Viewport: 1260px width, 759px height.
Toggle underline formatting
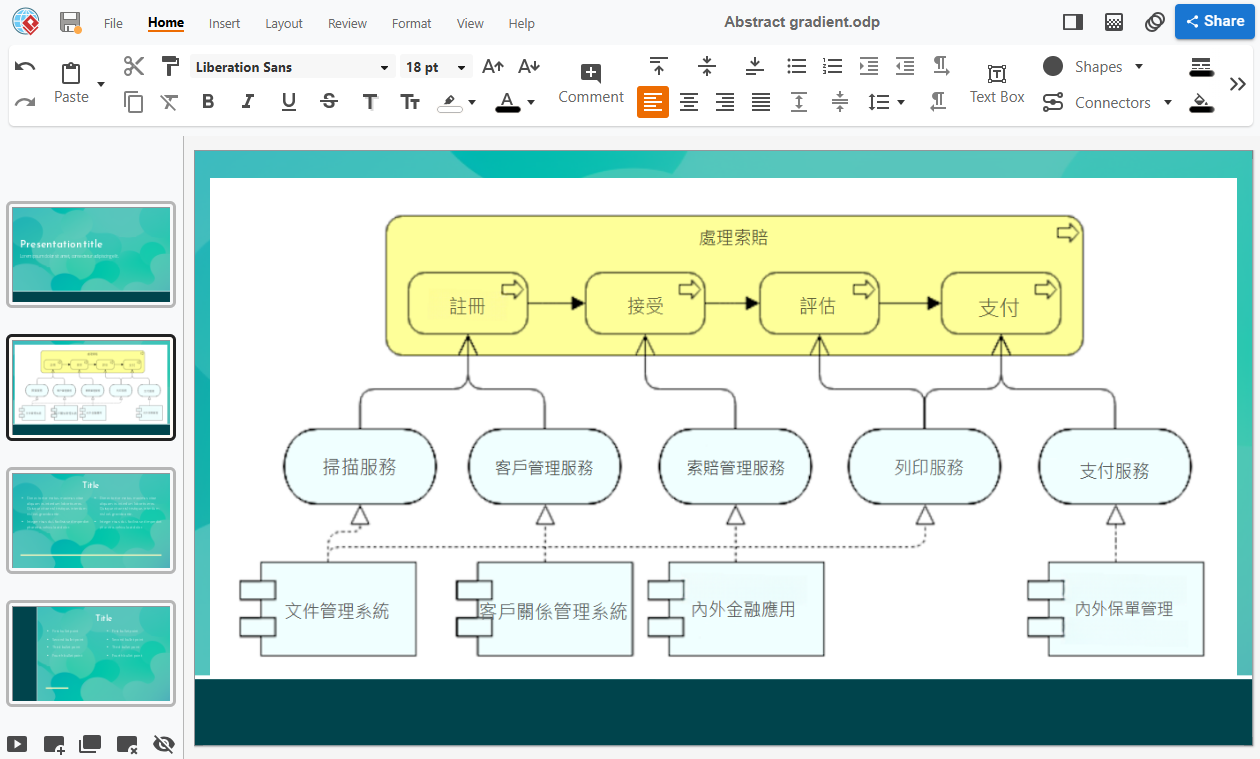pyautogui.click(x=288, y=101)
